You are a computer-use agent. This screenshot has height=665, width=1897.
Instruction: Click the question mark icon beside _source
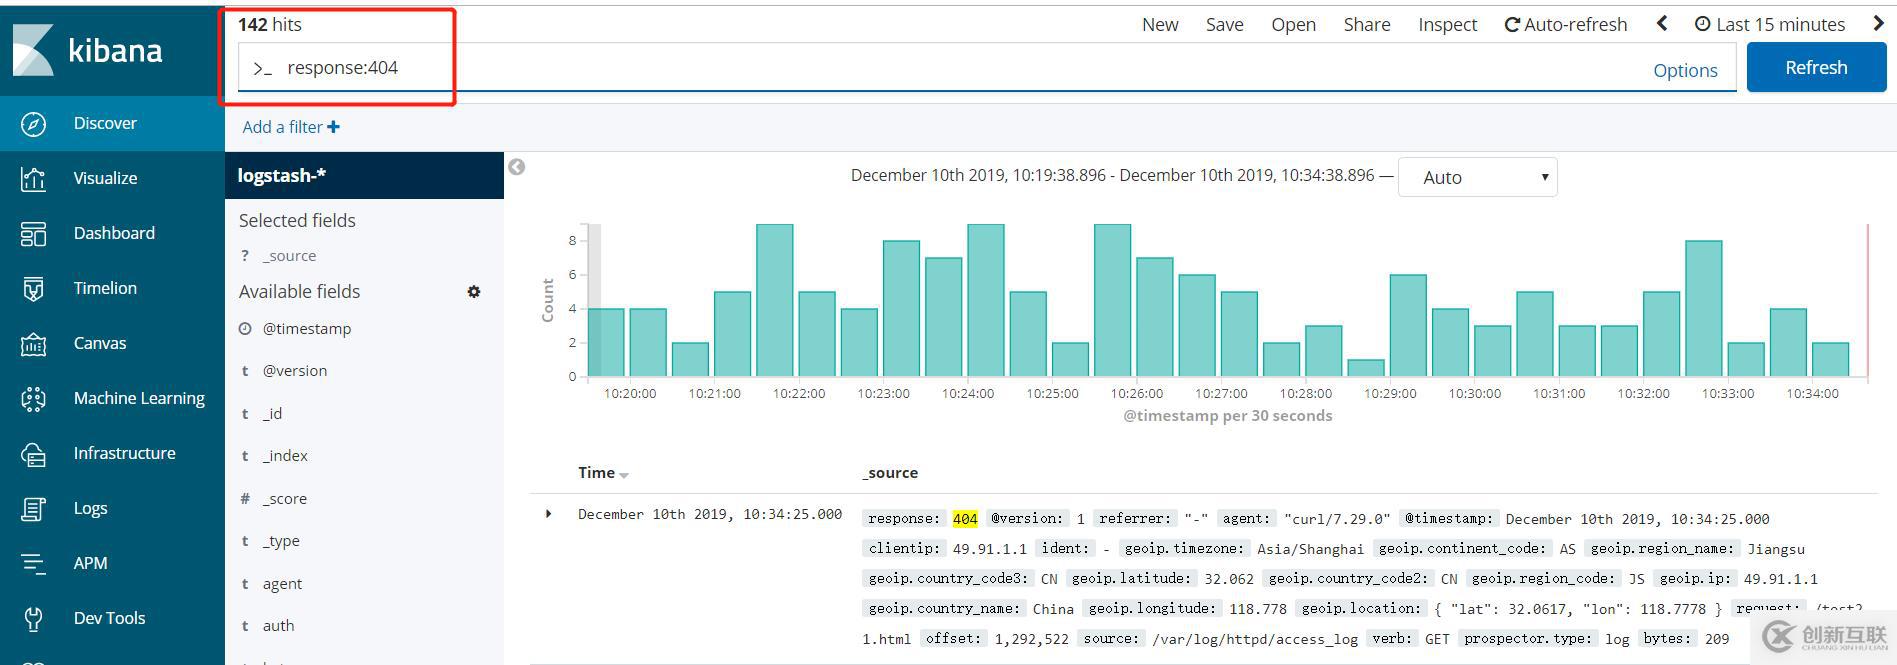(x=245, y=256)
